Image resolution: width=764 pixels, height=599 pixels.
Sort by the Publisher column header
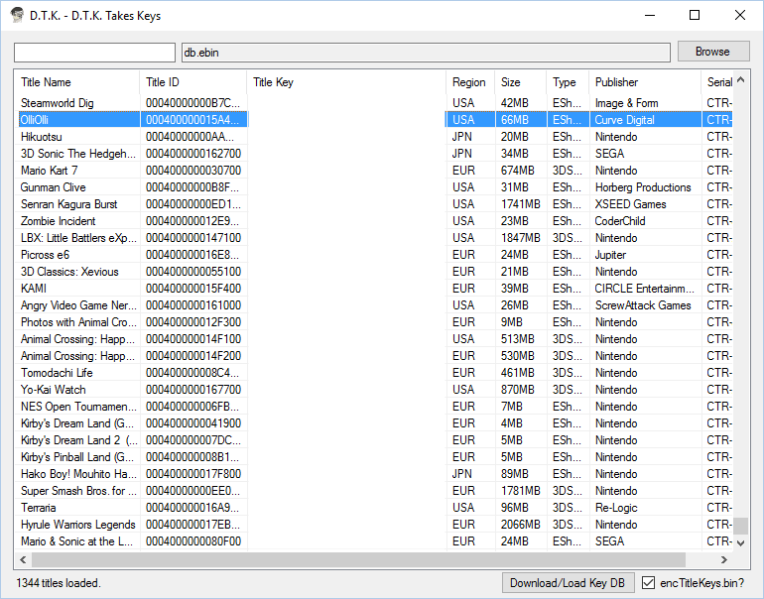click(645, 82)
